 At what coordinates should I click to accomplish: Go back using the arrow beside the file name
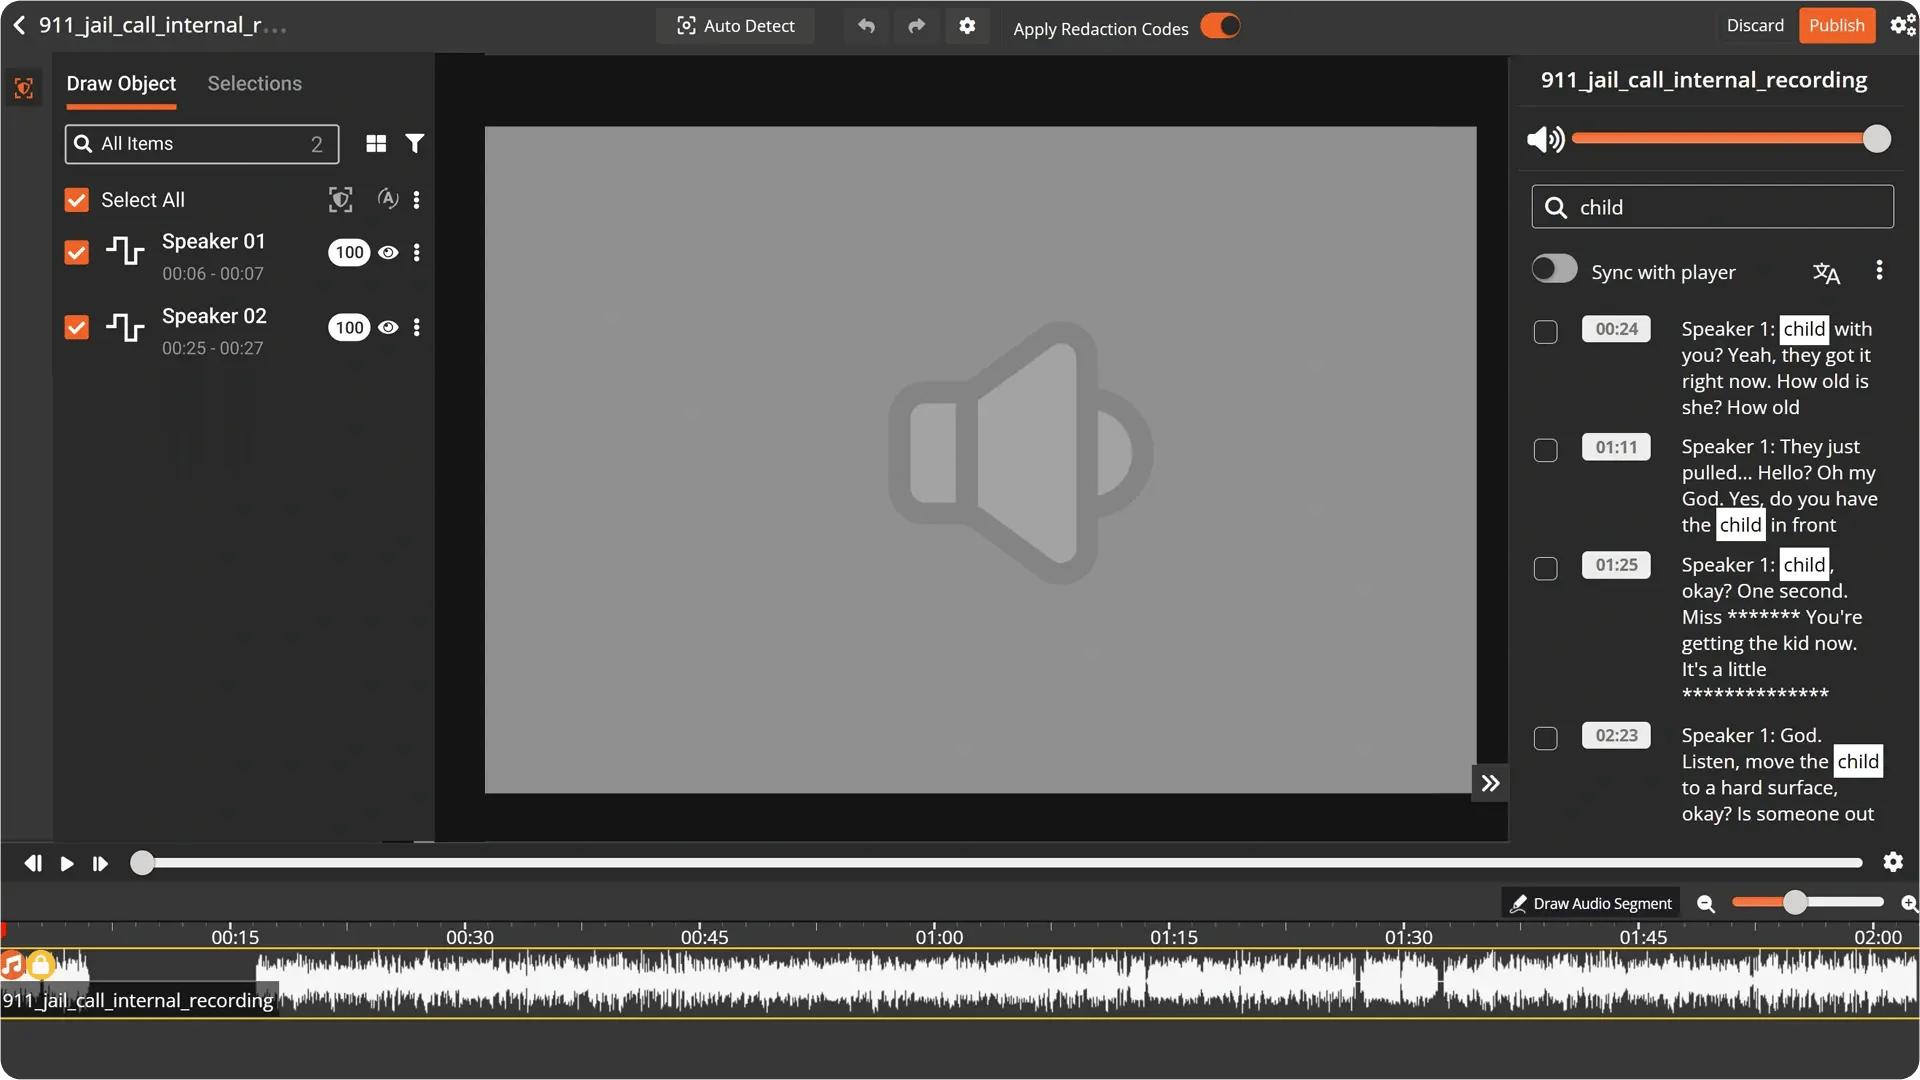point(19,25)
